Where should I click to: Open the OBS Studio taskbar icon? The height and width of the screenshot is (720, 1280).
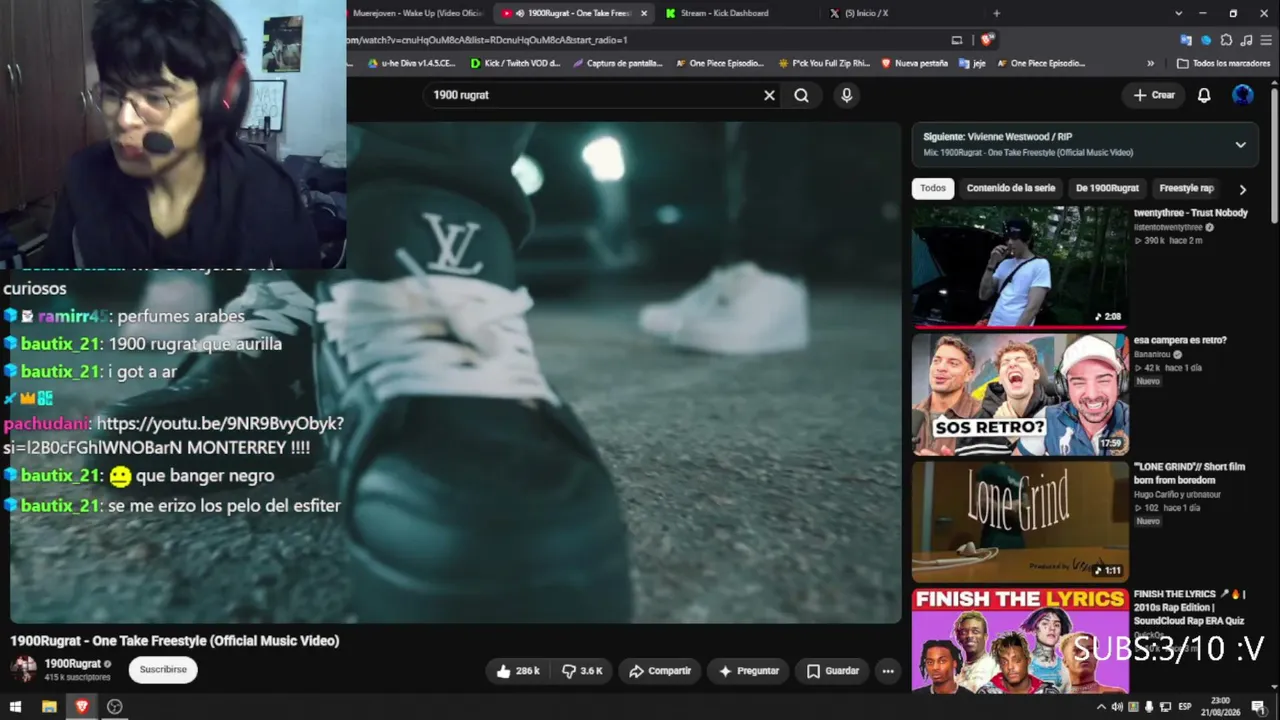coord(115,707)
